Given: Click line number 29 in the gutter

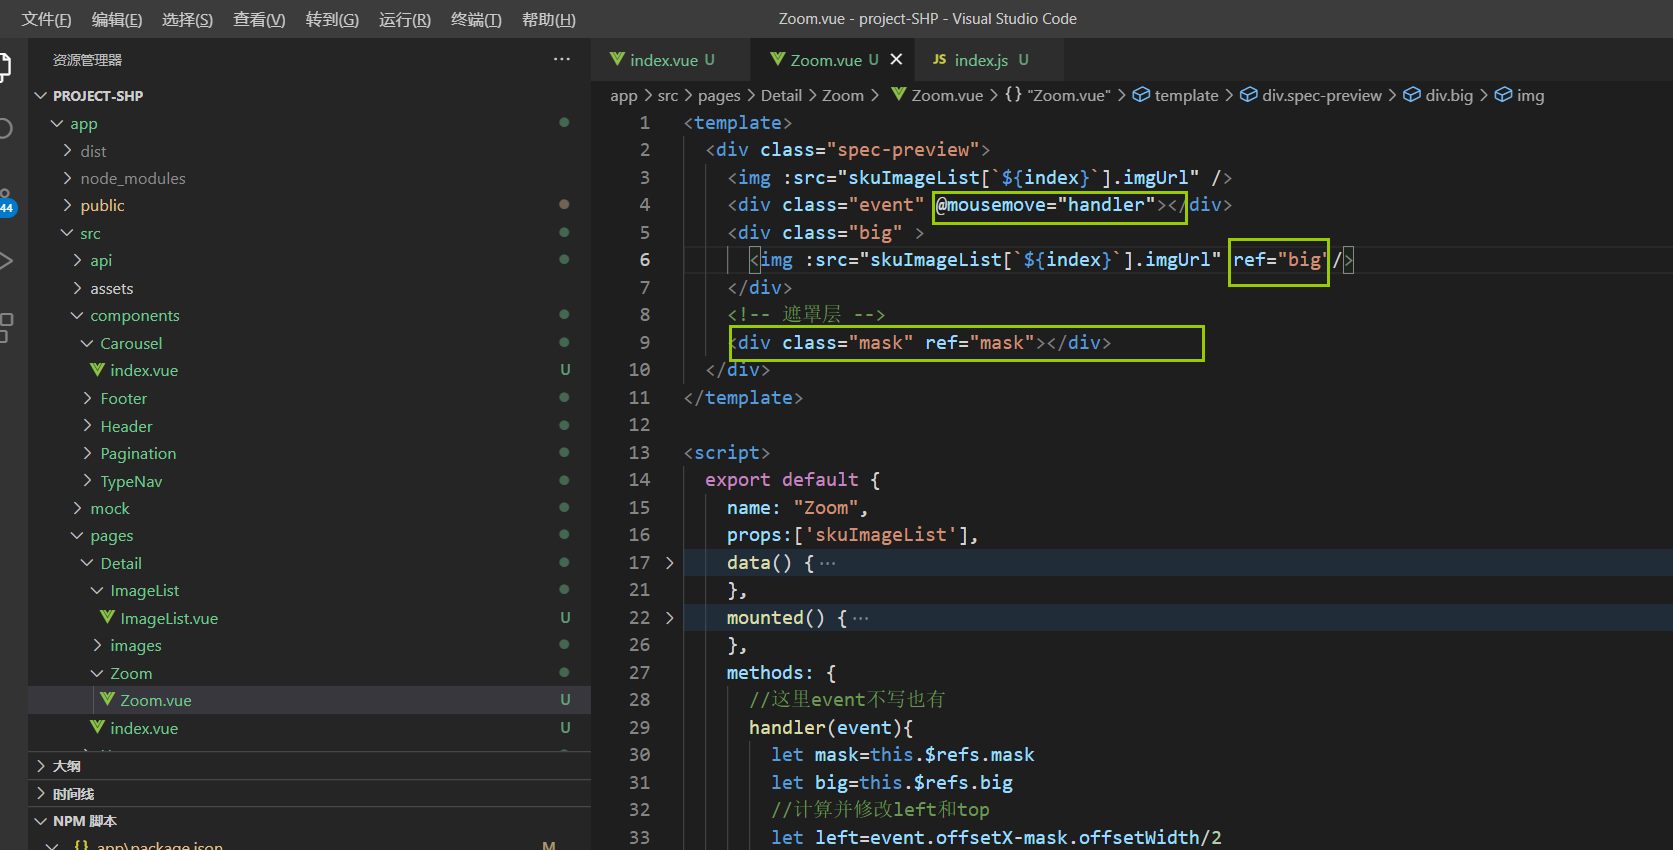Looking at the screenshot, I should pos(640,727).
